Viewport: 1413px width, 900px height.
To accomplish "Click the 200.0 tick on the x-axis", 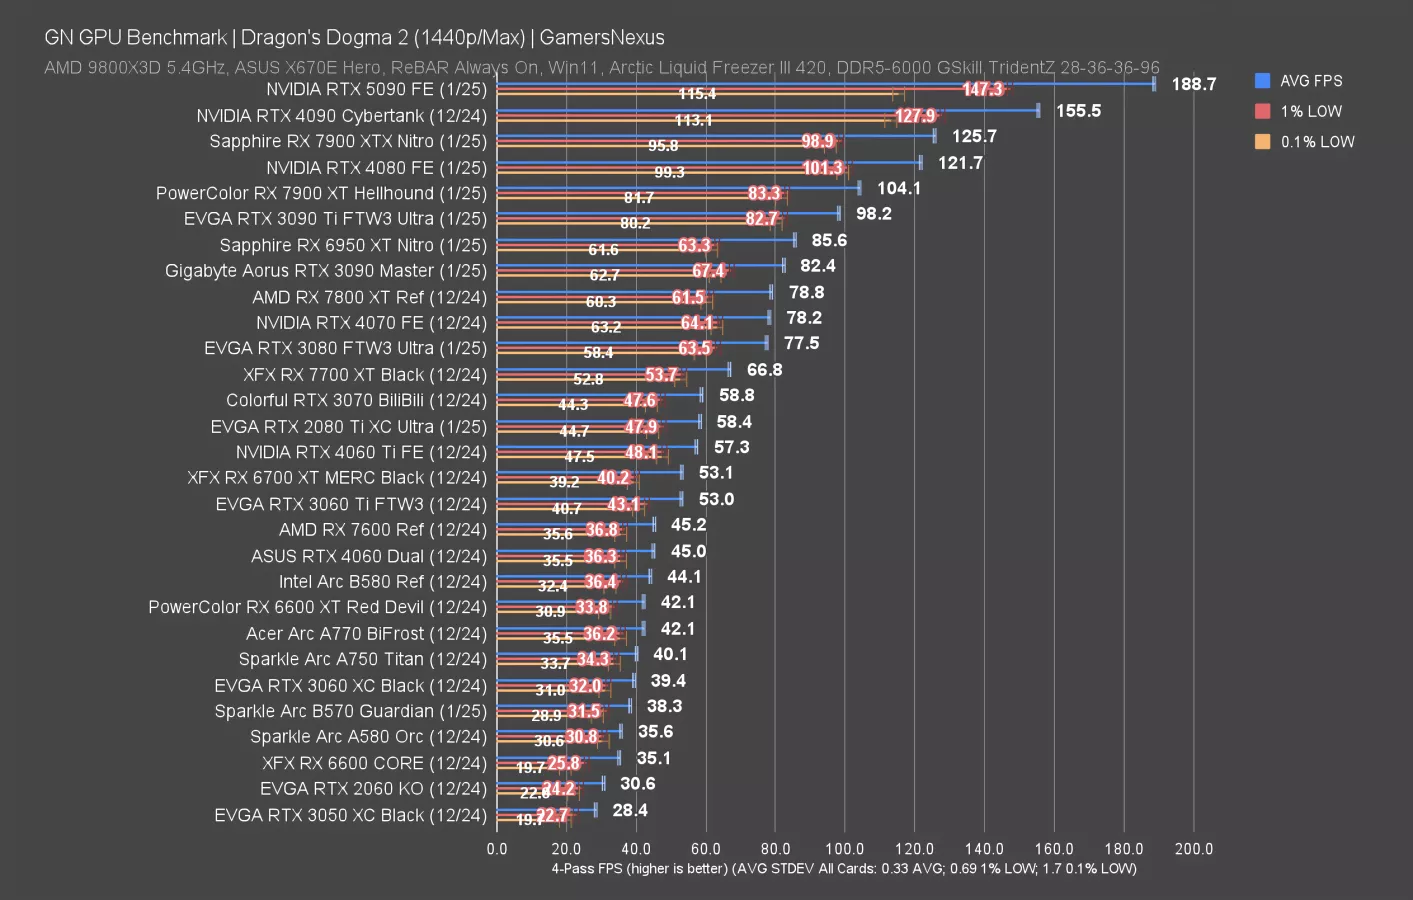I will click(1193, 849).
